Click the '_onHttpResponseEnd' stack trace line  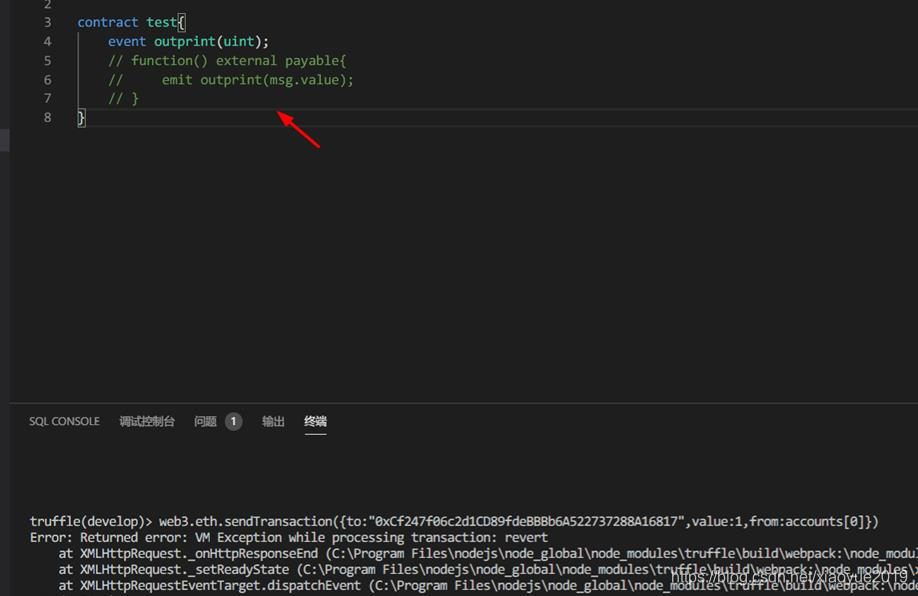[487, 553]
